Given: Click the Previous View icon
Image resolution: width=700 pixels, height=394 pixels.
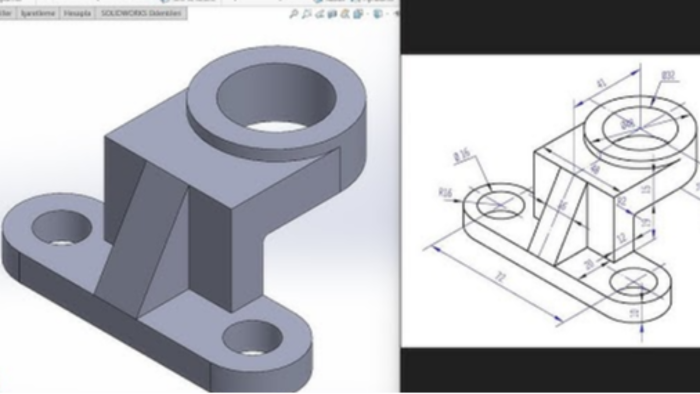Looking at the screenshot, I should [x=320, y=14].
